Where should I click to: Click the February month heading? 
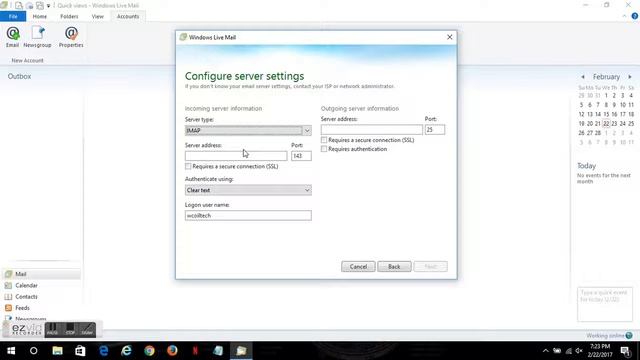tap(606, 77)
